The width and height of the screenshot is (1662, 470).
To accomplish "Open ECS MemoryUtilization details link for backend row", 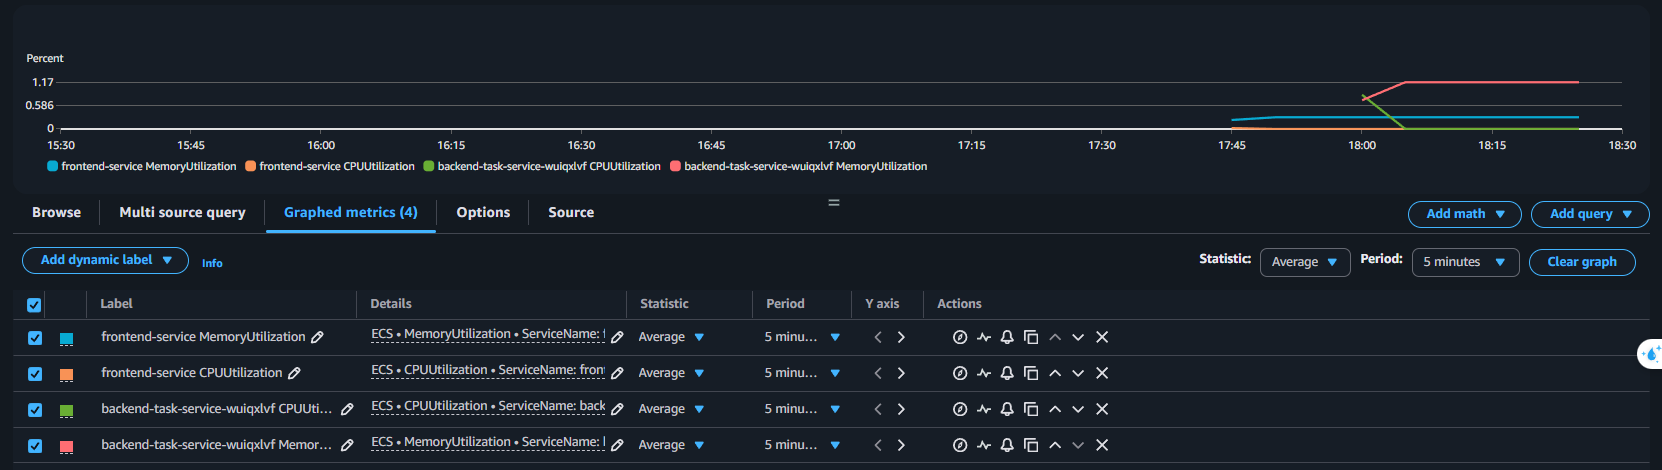I will [x=488, y=443].
